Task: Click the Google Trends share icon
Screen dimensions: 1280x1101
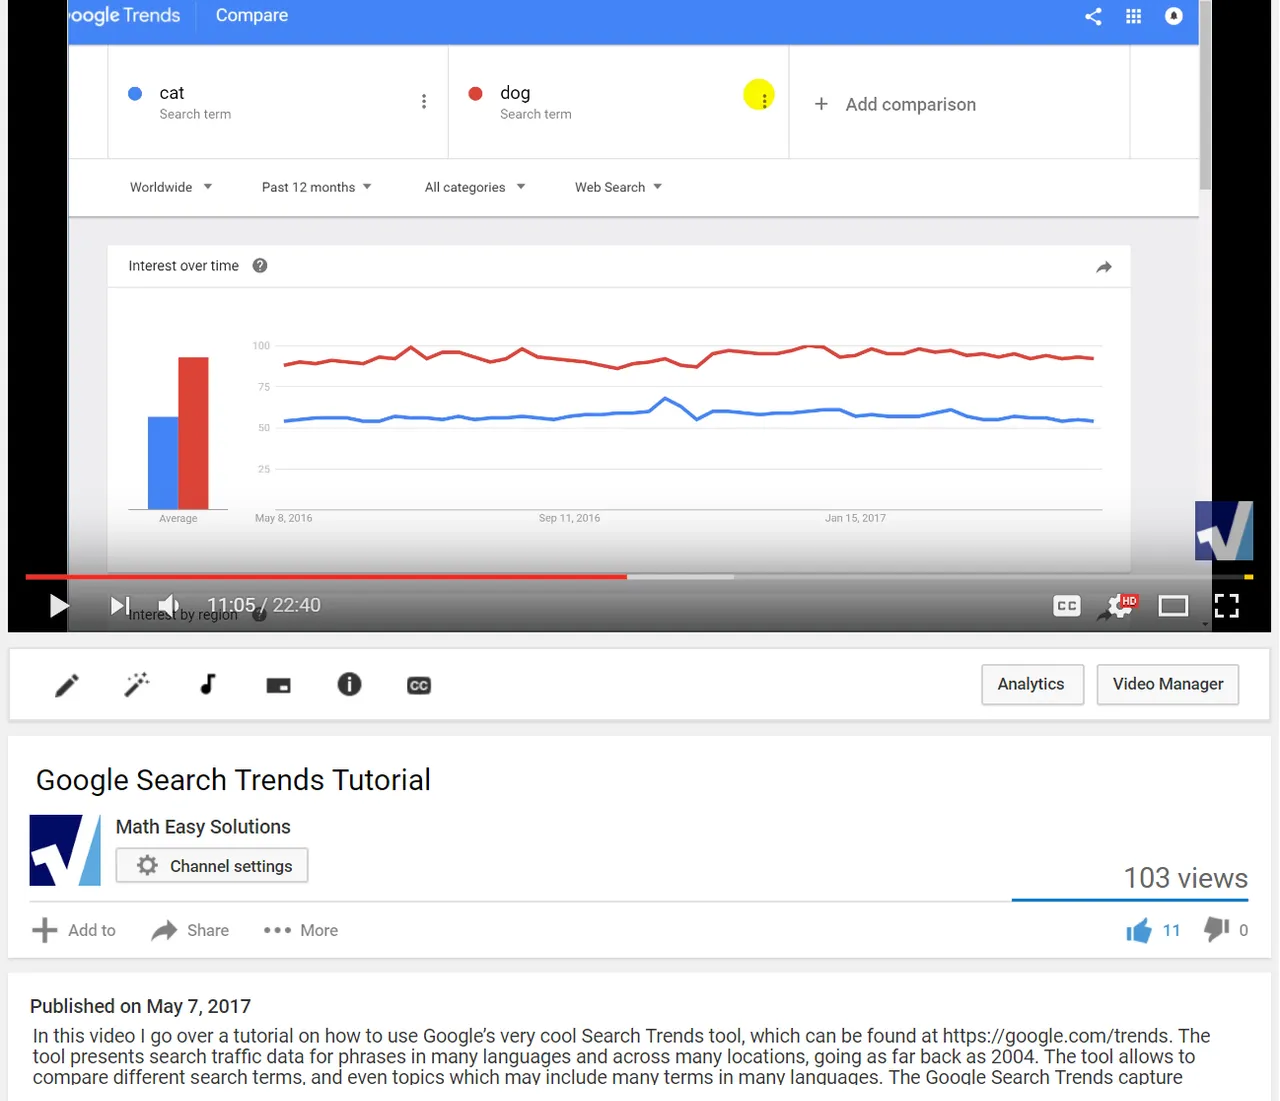Action: point(1093,16)
